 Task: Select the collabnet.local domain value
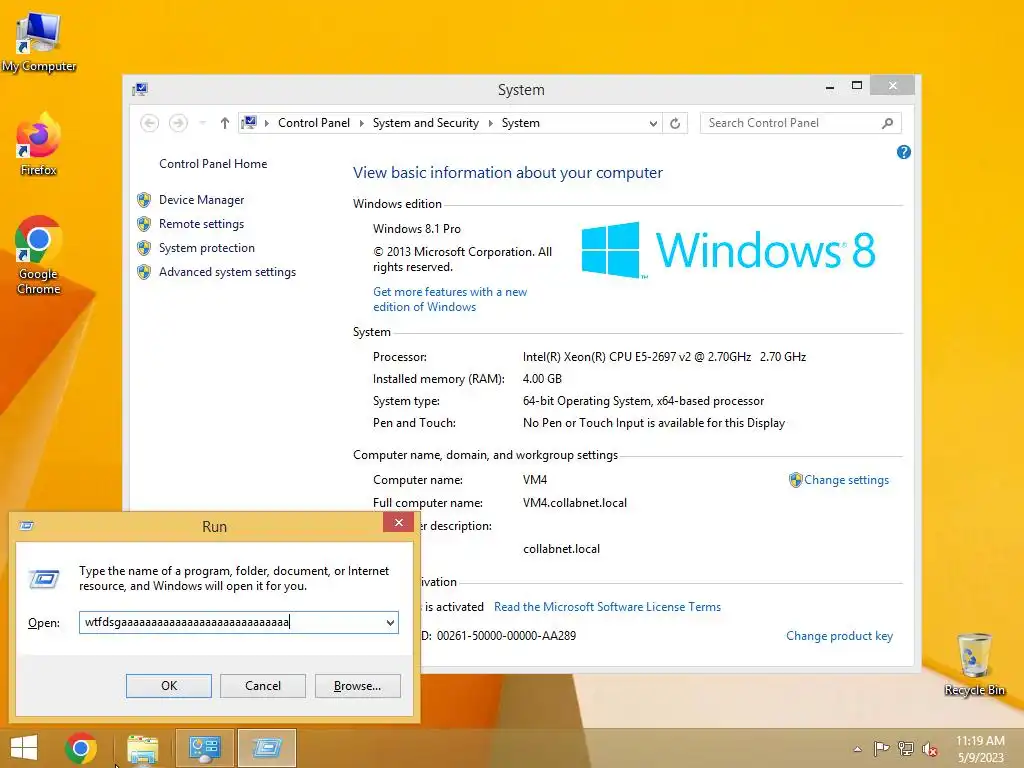pos(561,549)
